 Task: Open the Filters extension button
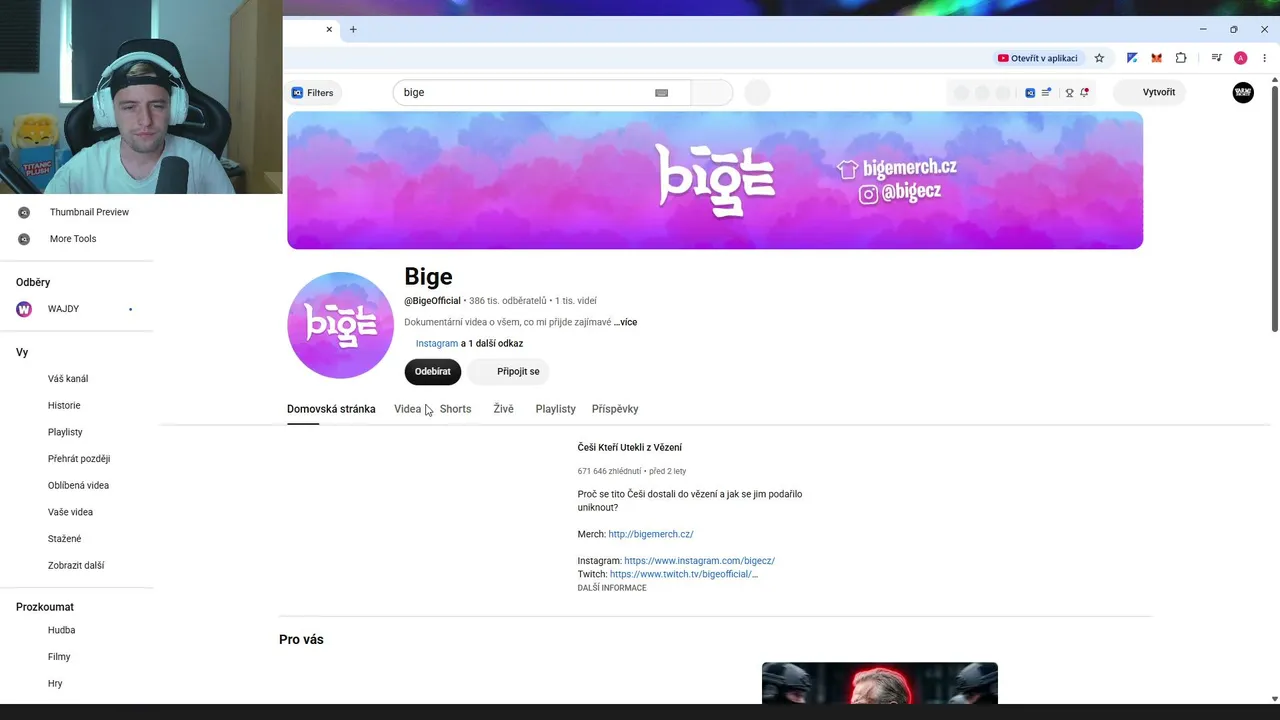313,93
